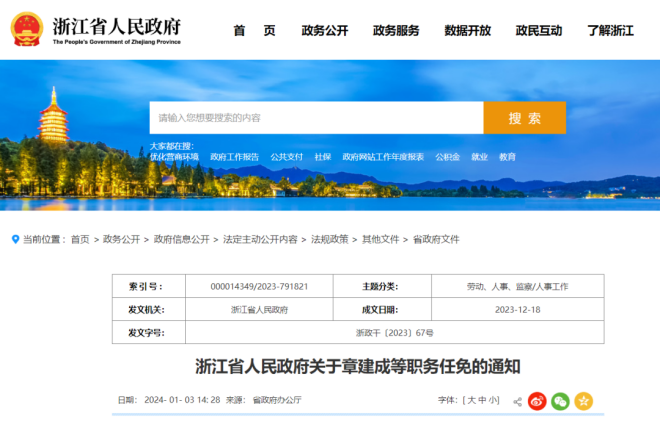660x427 pixels.
Task: Click the yellow star favorite icon
Action: [x=583, y=401]
